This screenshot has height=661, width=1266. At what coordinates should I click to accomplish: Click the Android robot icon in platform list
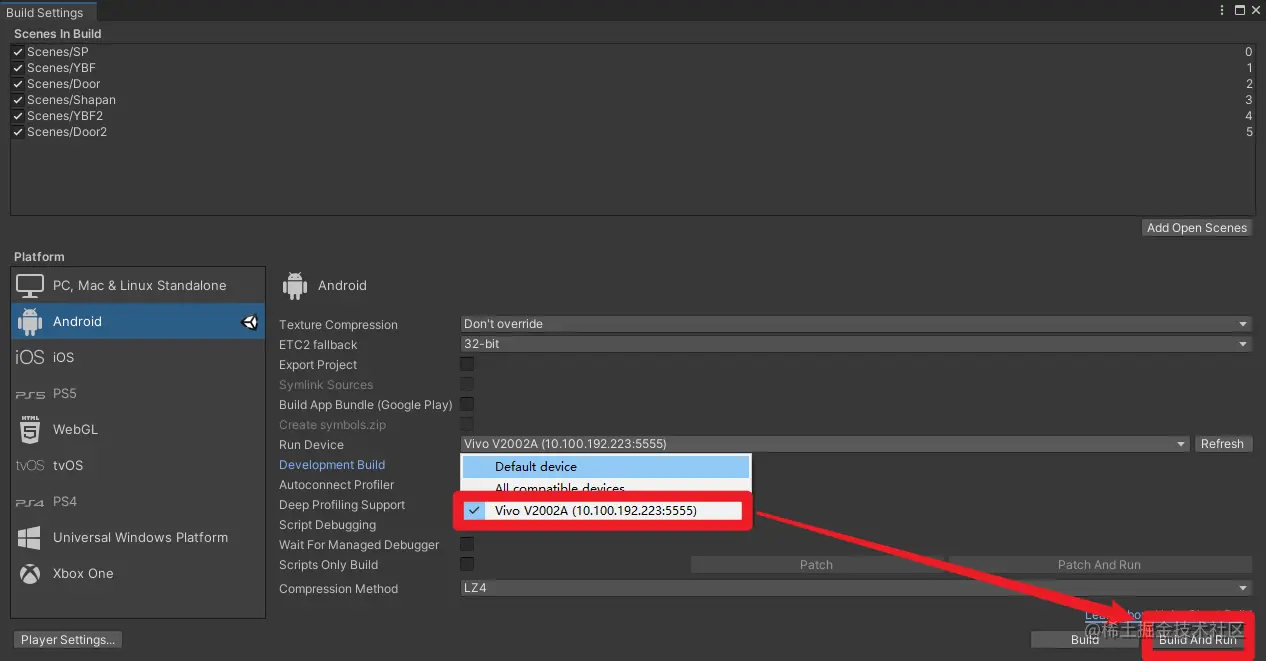point(30,321)
